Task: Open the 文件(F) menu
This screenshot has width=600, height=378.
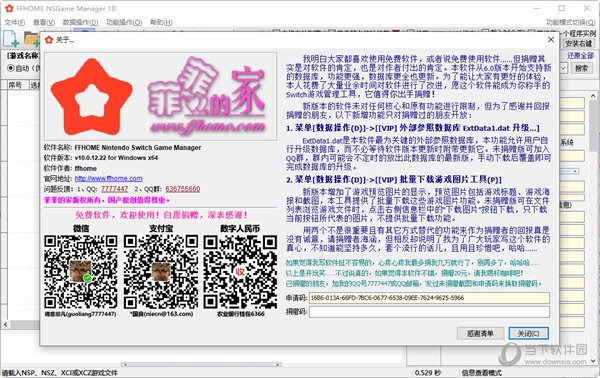Action: point(15,23)
